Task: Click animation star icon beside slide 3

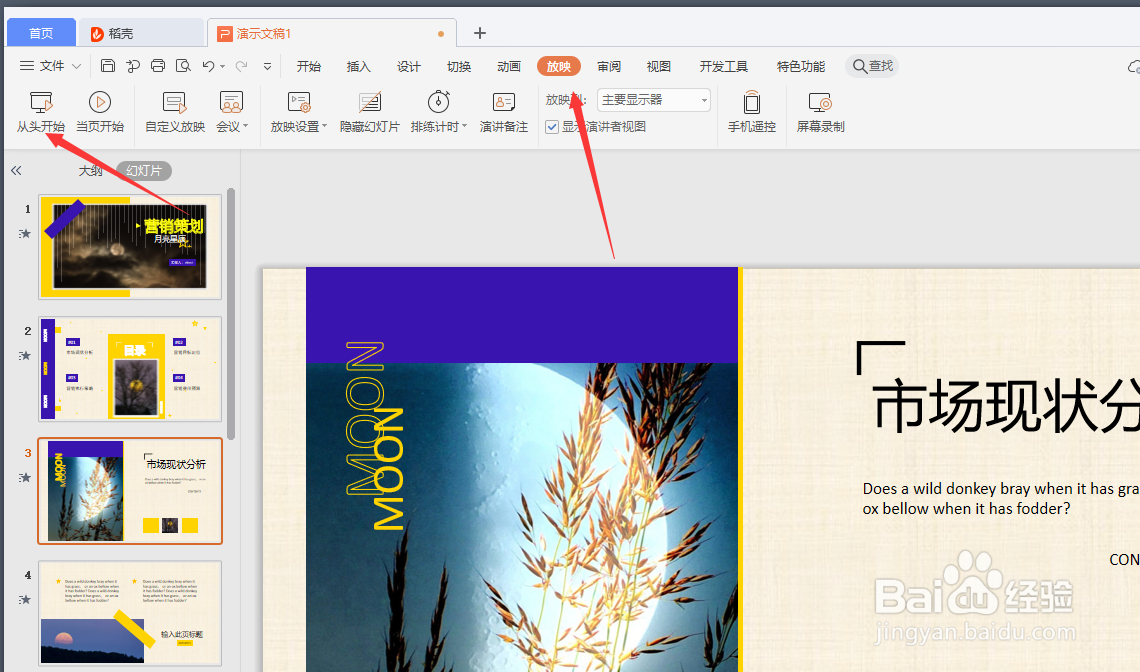Action: point(25,478)
